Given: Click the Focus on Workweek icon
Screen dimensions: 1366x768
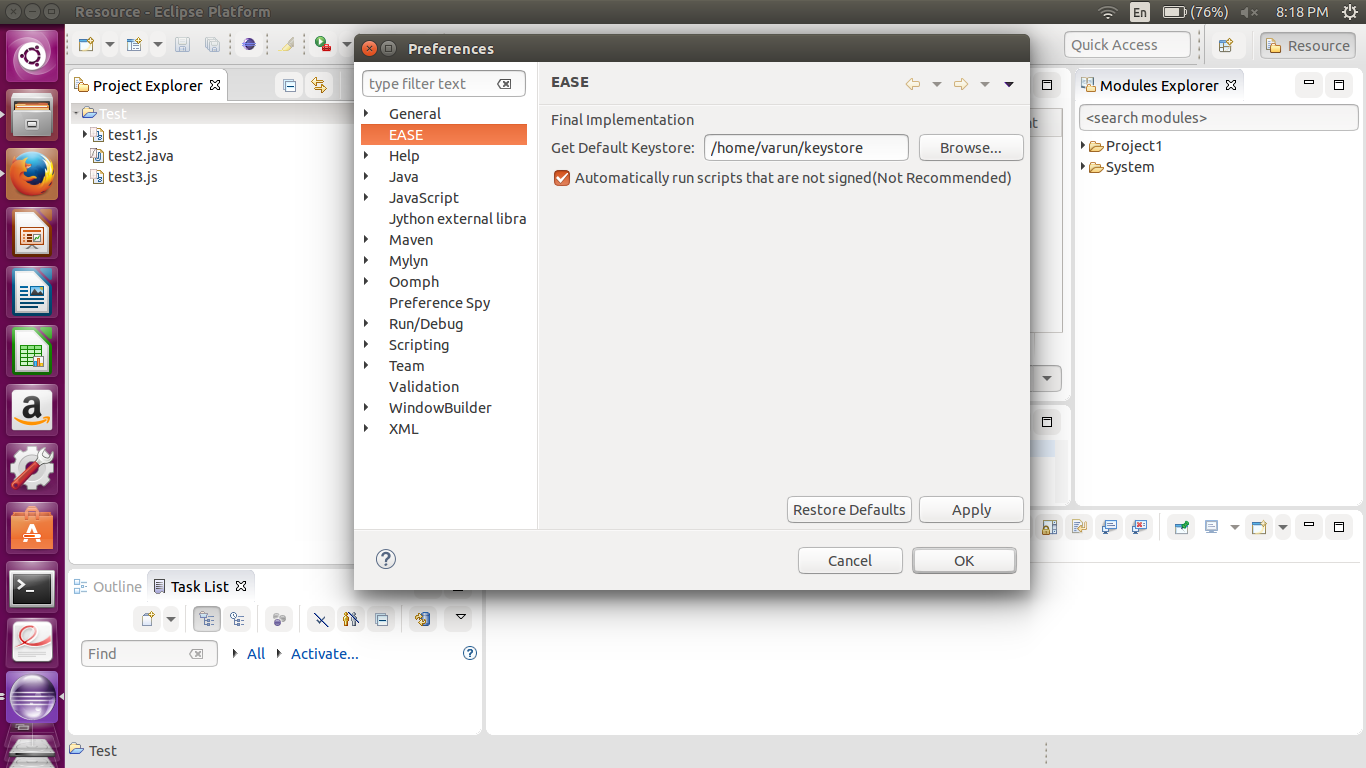Looking at the screenshot, I should click(x=281, y=620).
